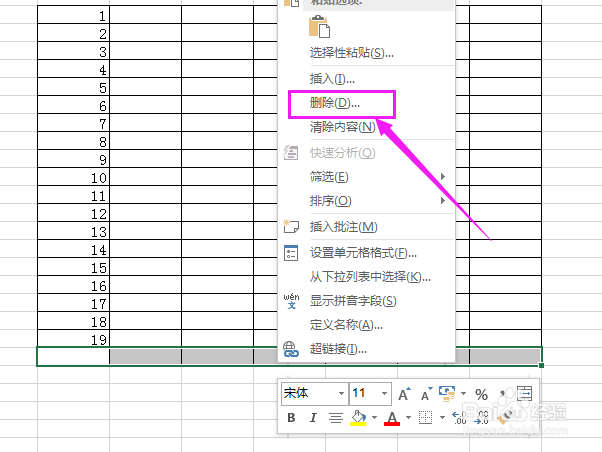
Task: Open the fill color dropdown arrow
Action: 374,417
